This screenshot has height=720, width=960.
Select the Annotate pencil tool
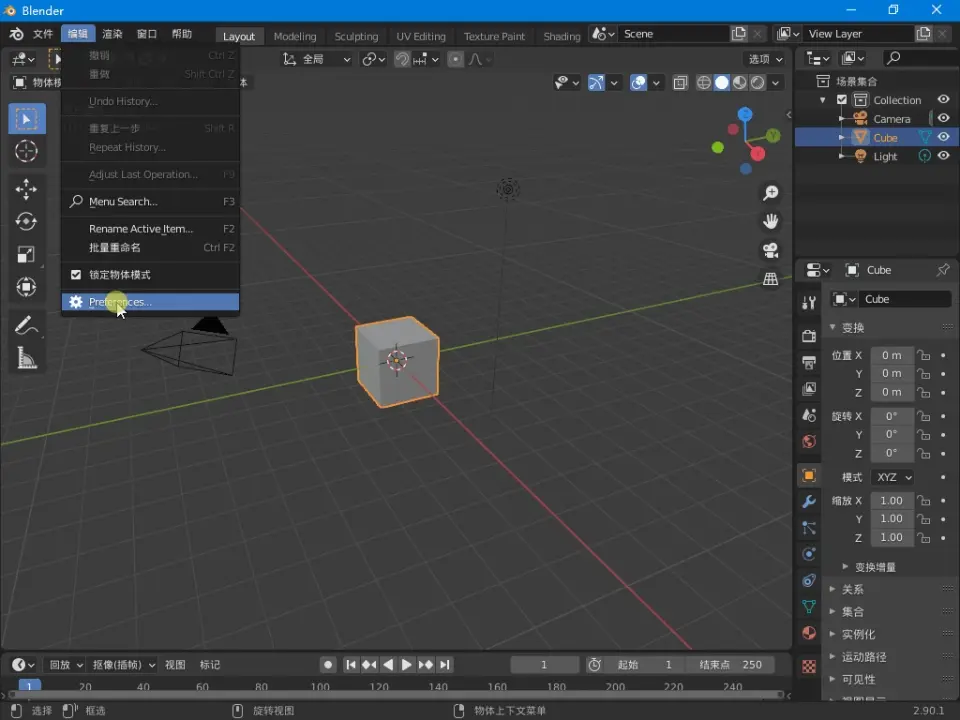pyautogui.click(x=27, y=325)
